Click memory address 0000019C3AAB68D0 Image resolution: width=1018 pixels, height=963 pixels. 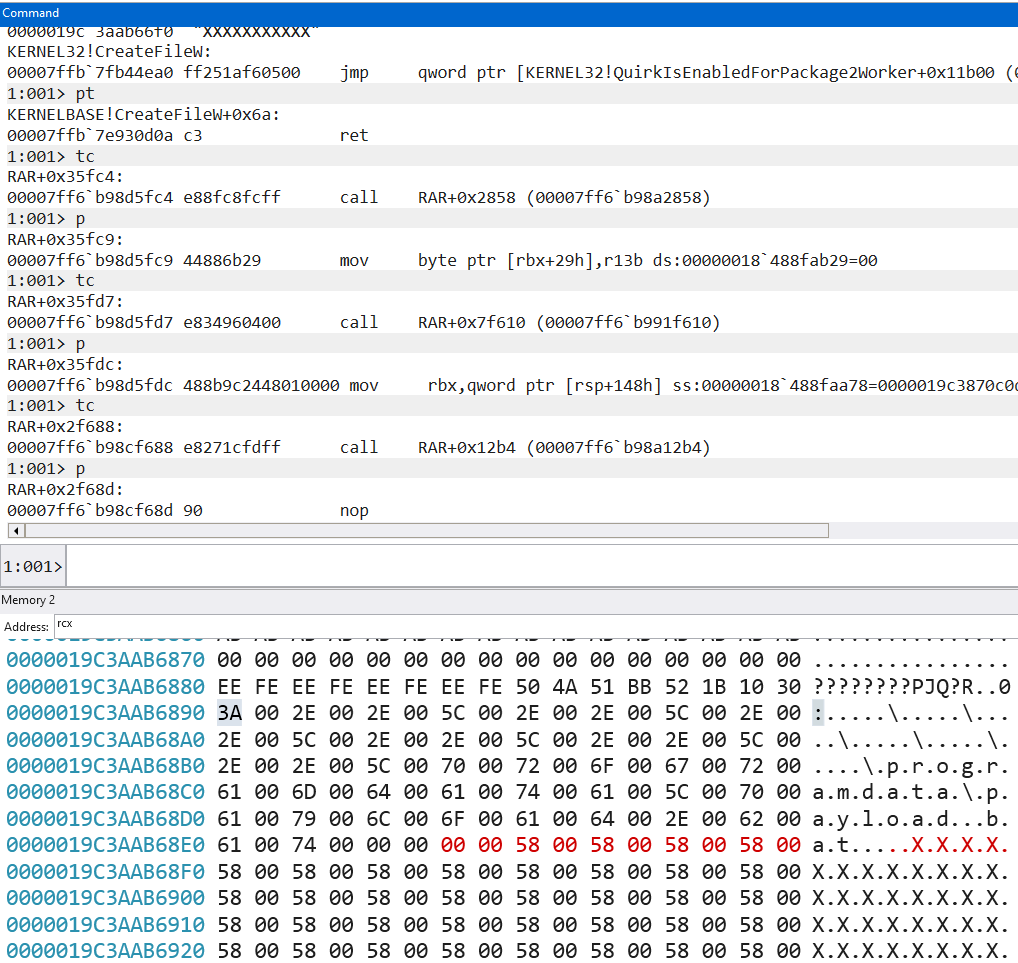click(x=105, y=819)
